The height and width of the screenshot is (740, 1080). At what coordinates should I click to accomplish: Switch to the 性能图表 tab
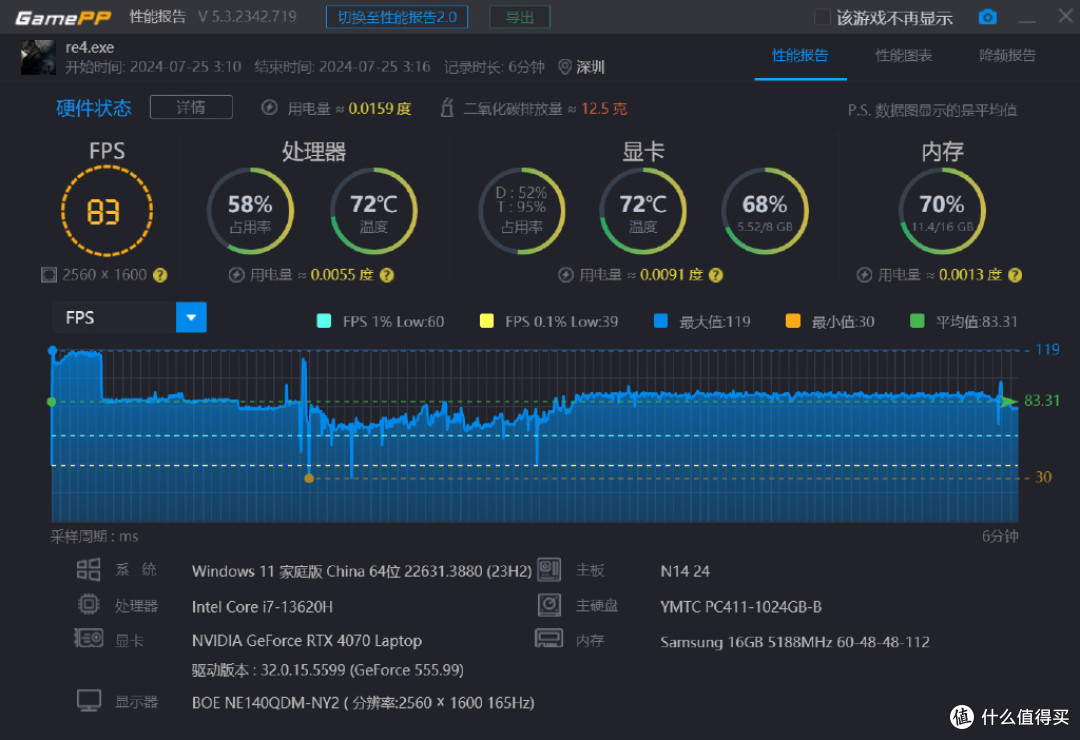(x=904, y=56)
